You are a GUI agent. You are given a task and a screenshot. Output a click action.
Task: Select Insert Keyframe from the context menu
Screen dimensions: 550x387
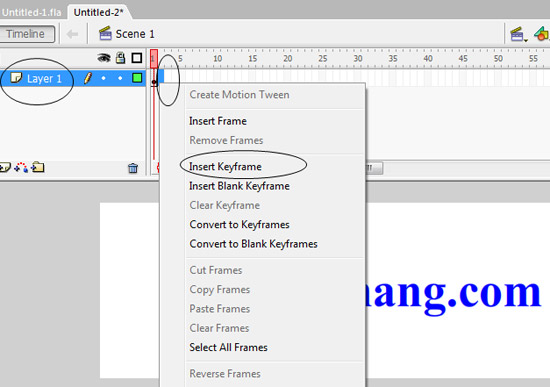225,166
